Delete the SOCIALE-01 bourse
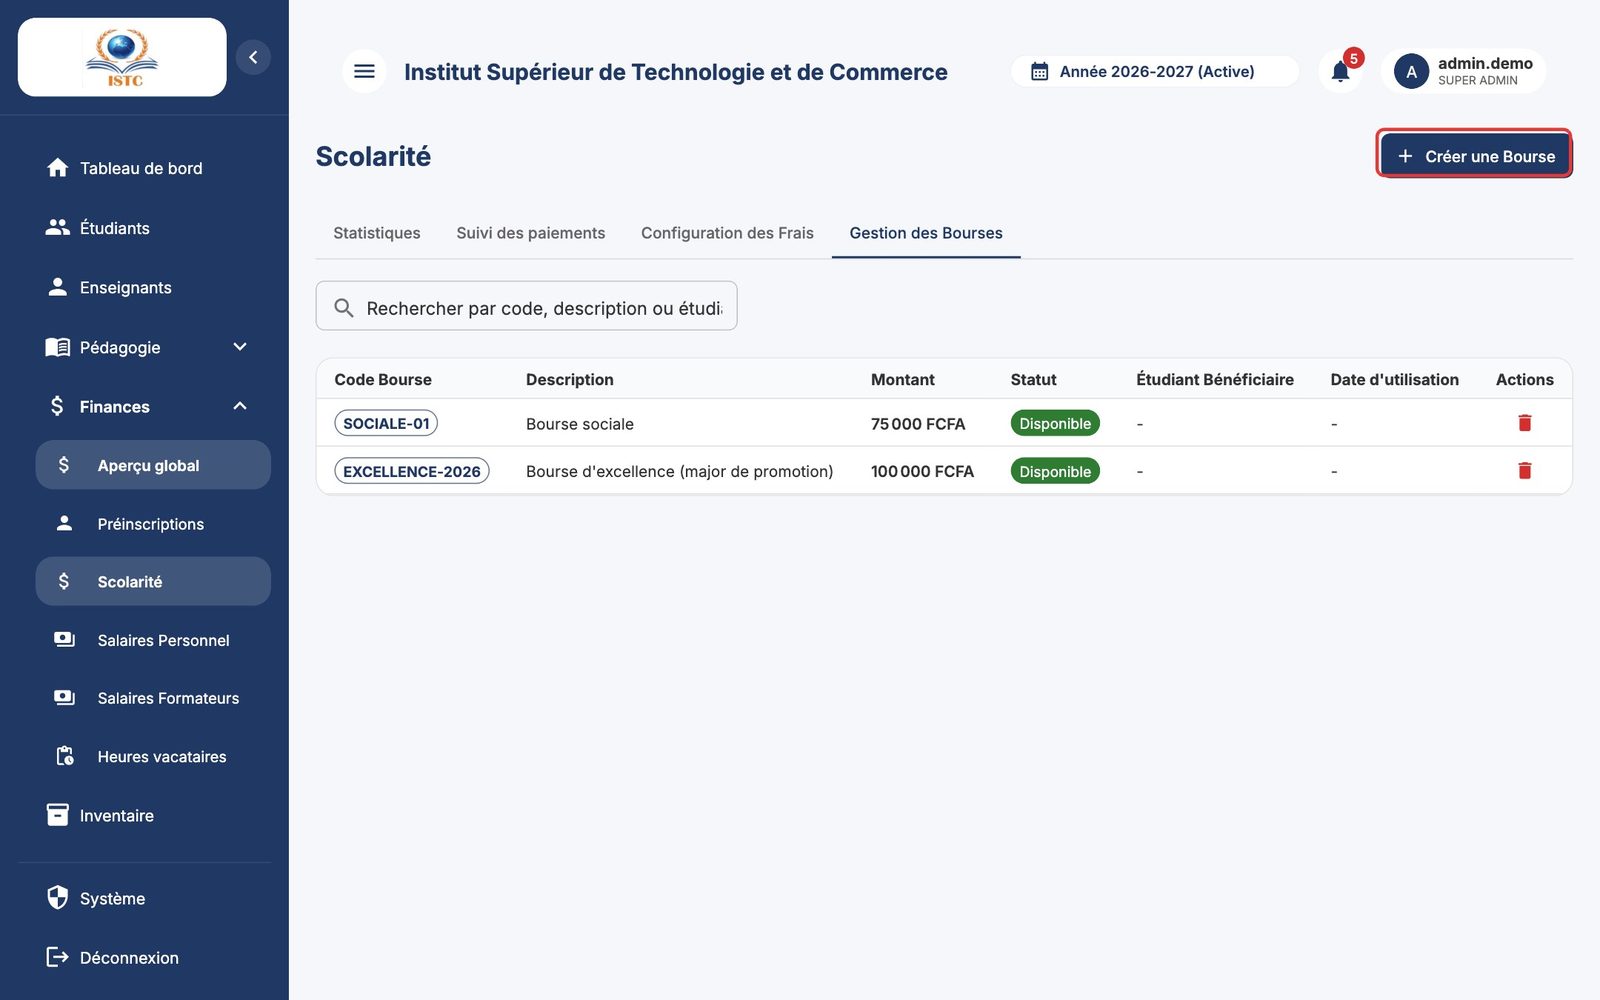The image size is (1600, 1000). 1524,423
